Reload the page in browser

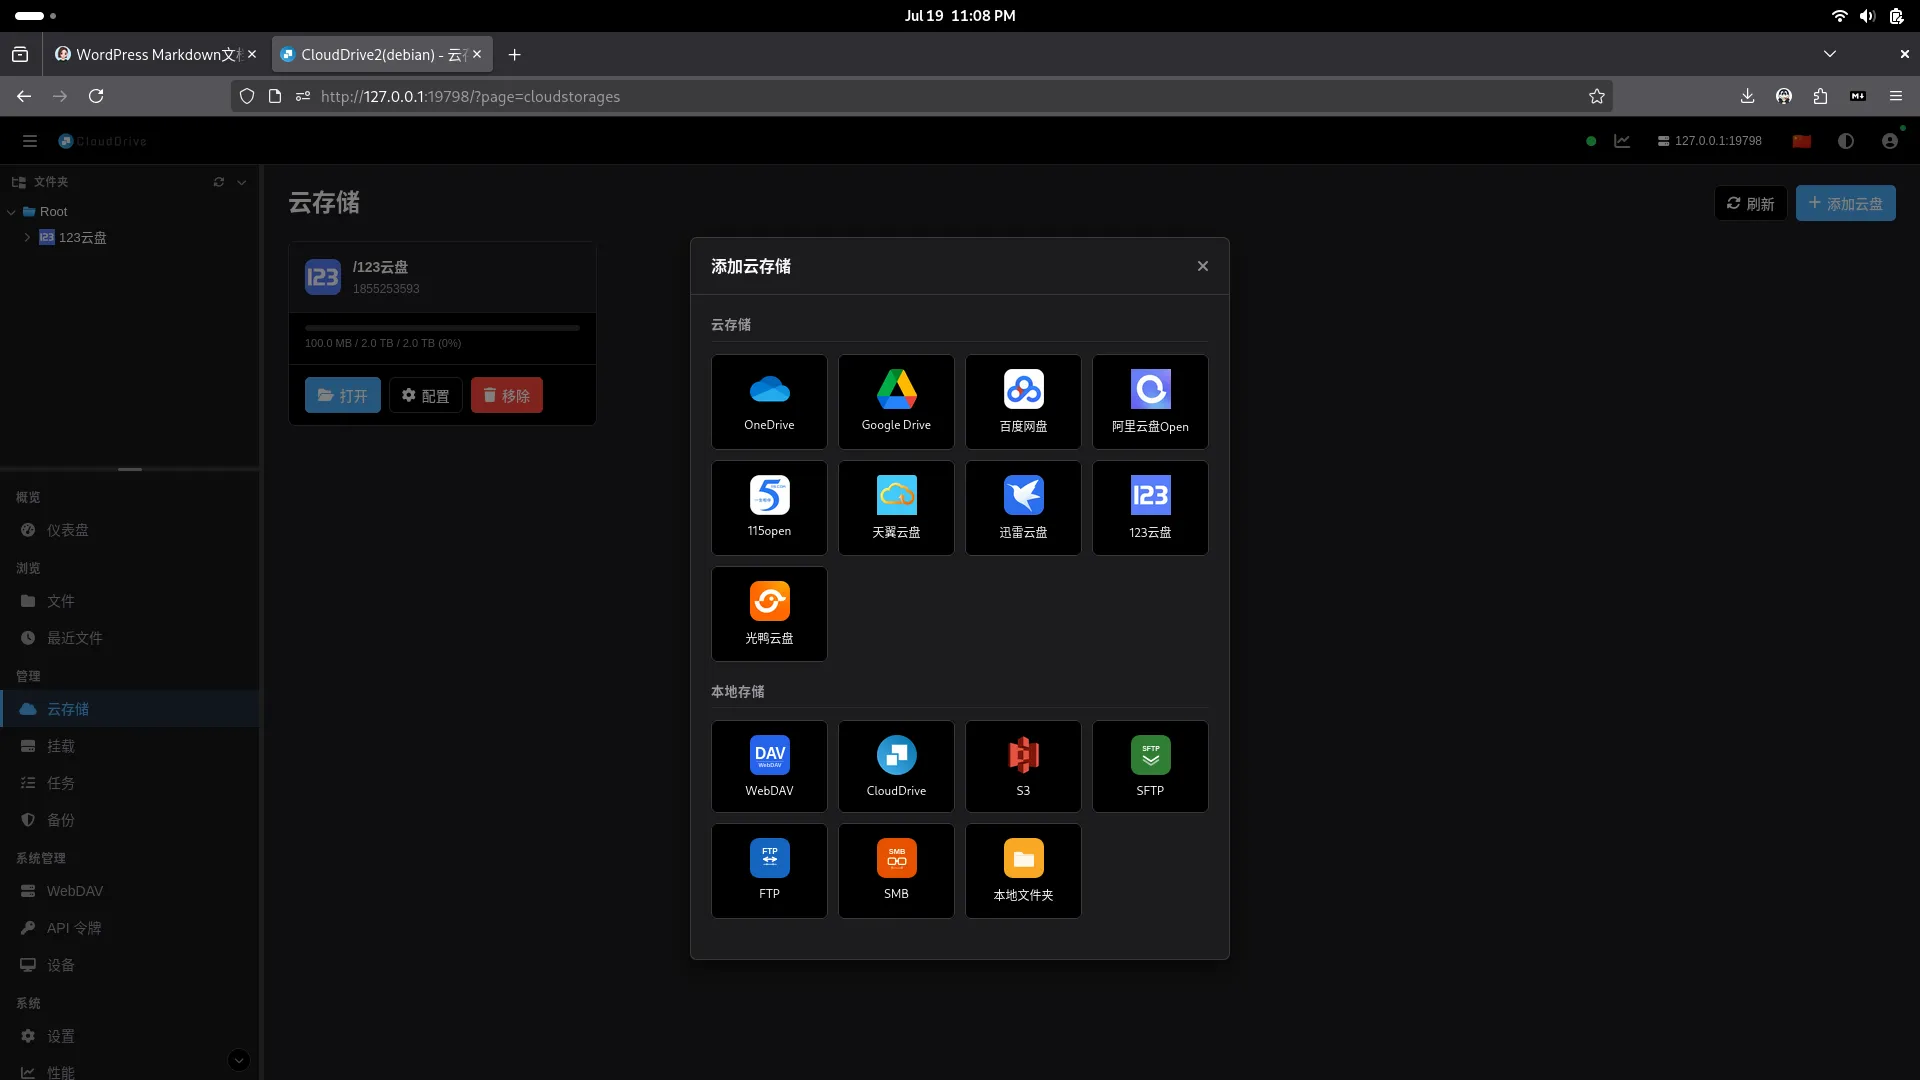coord(96,96)
